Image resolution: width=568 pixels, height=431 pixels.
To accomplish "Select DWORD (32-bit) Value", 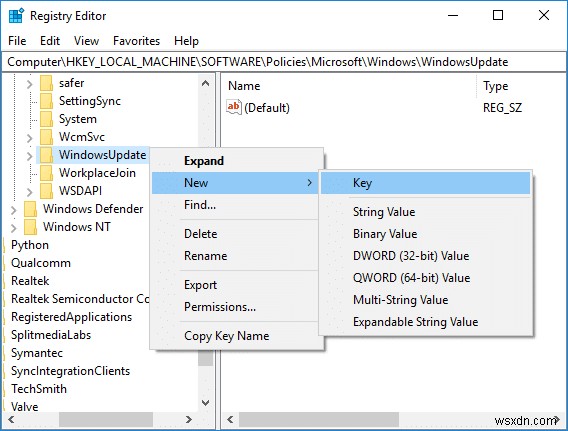I will [x=425, y=256].
